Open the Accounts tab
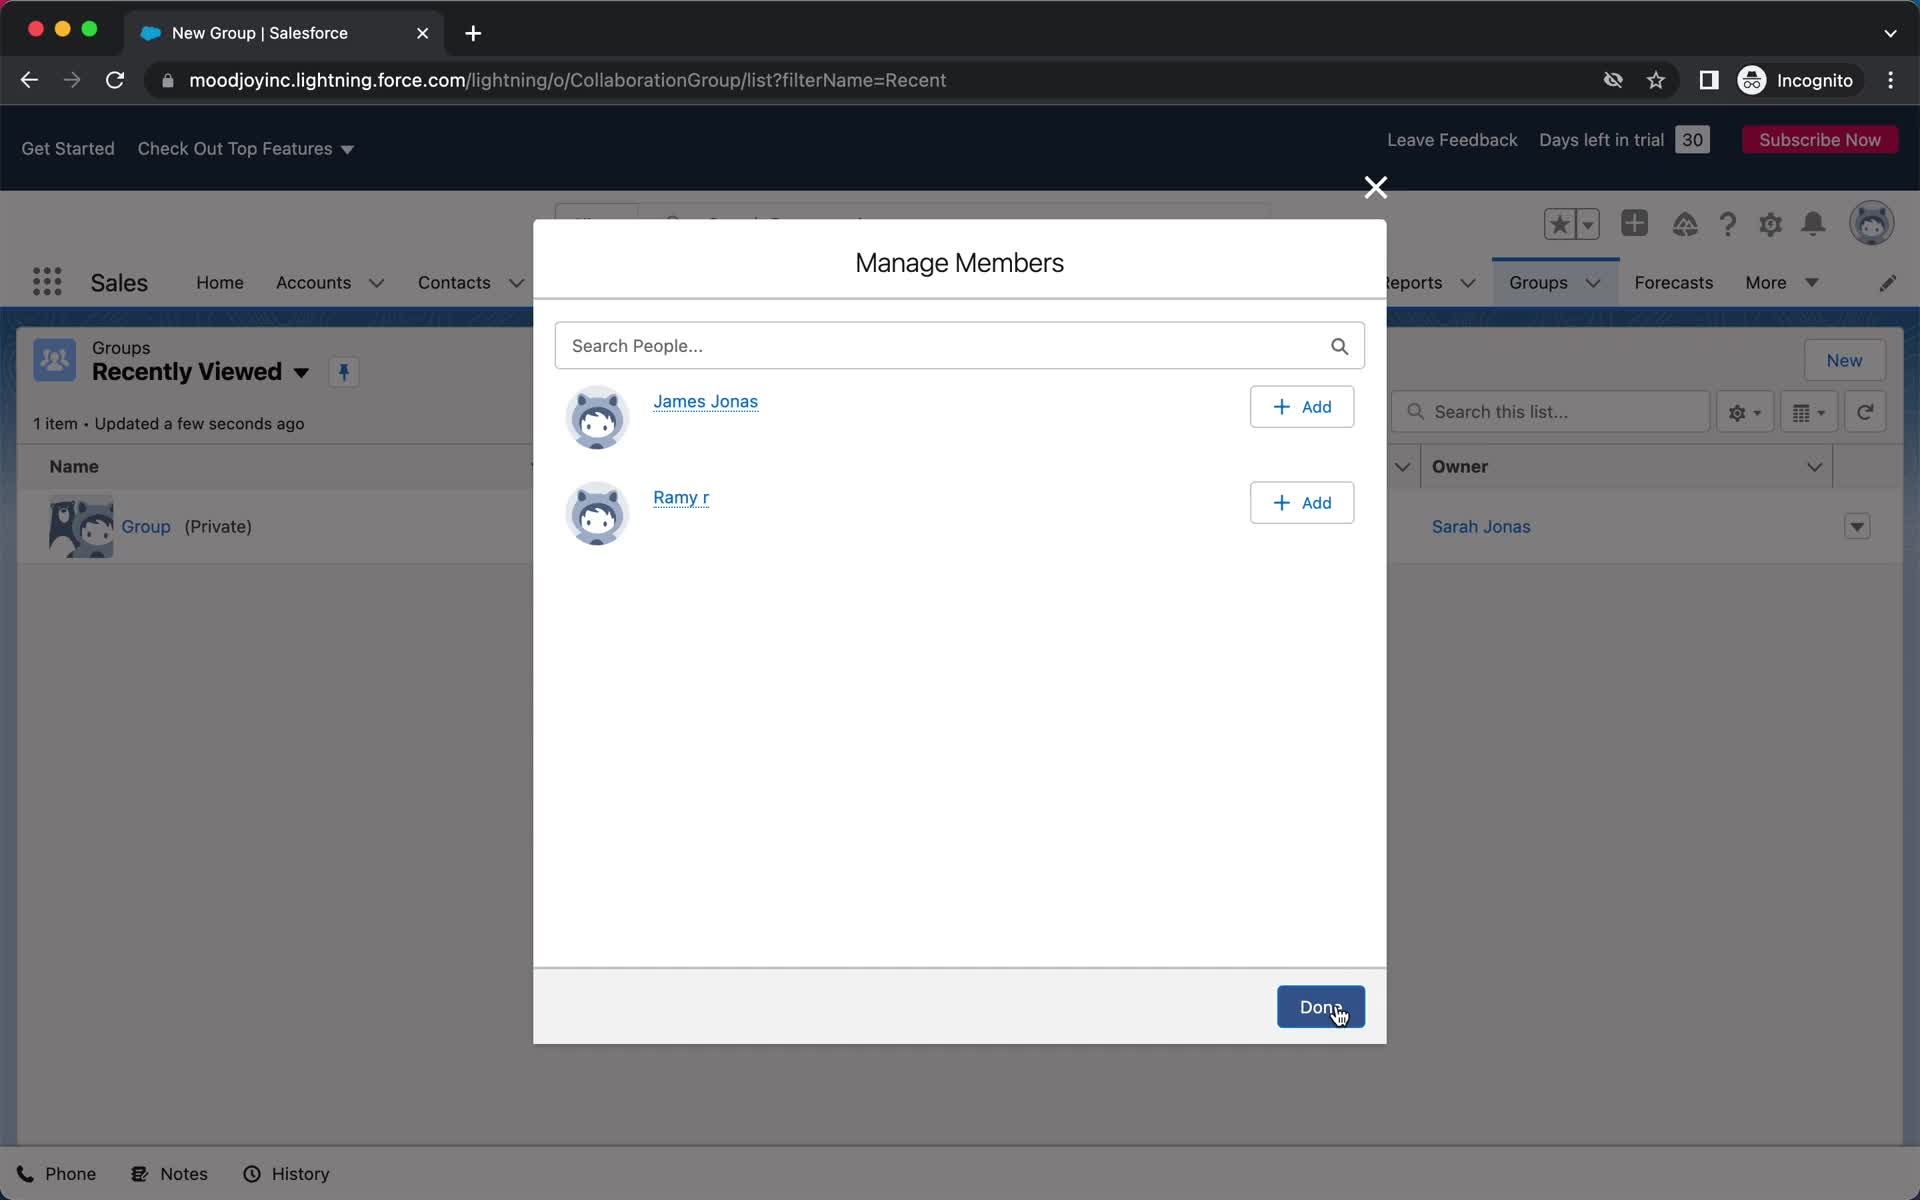 pyautogui.click(x=313, y=283)
